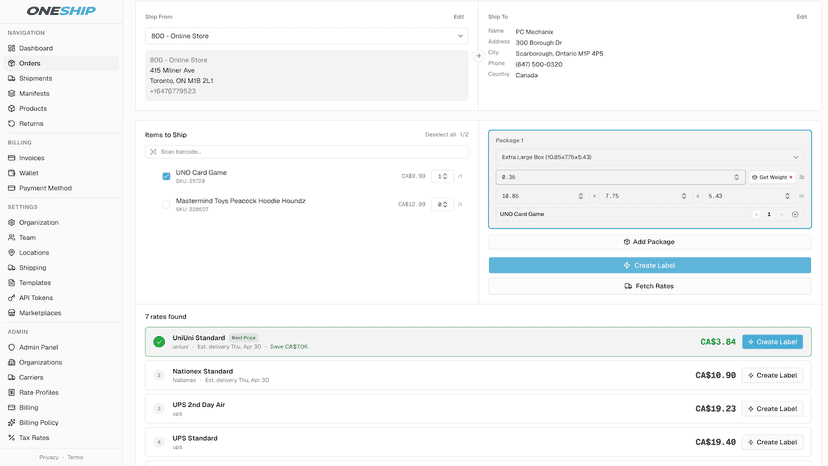Viewport: 828px width, 466px height.
Task: Click the green check on UniUni Standard
Action: [x=159, y=342]
